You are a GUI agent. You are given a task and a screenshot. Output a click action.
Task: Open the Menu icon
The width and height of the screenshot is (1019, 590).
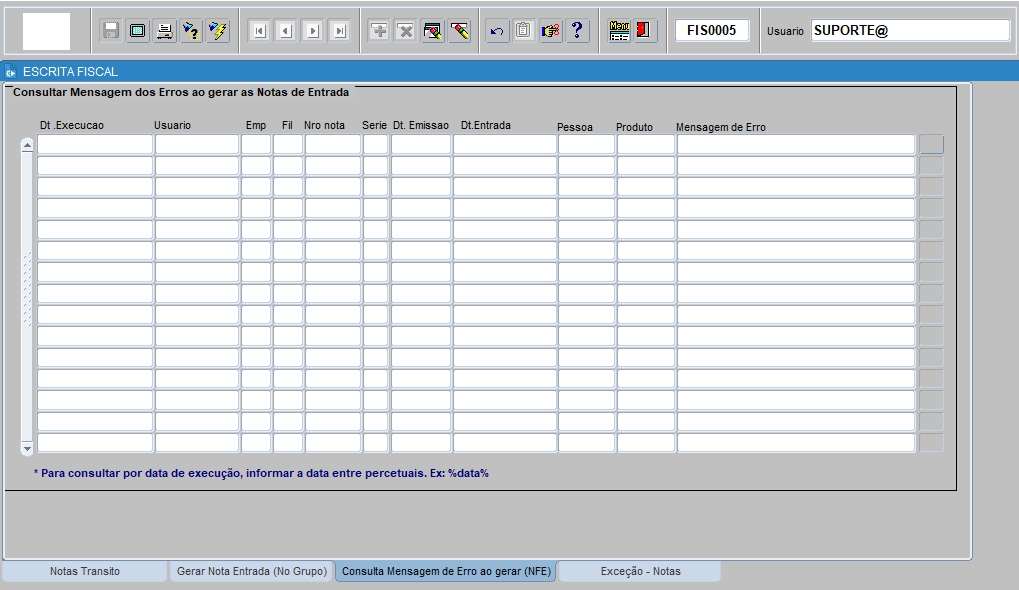(x=620, y=31)
